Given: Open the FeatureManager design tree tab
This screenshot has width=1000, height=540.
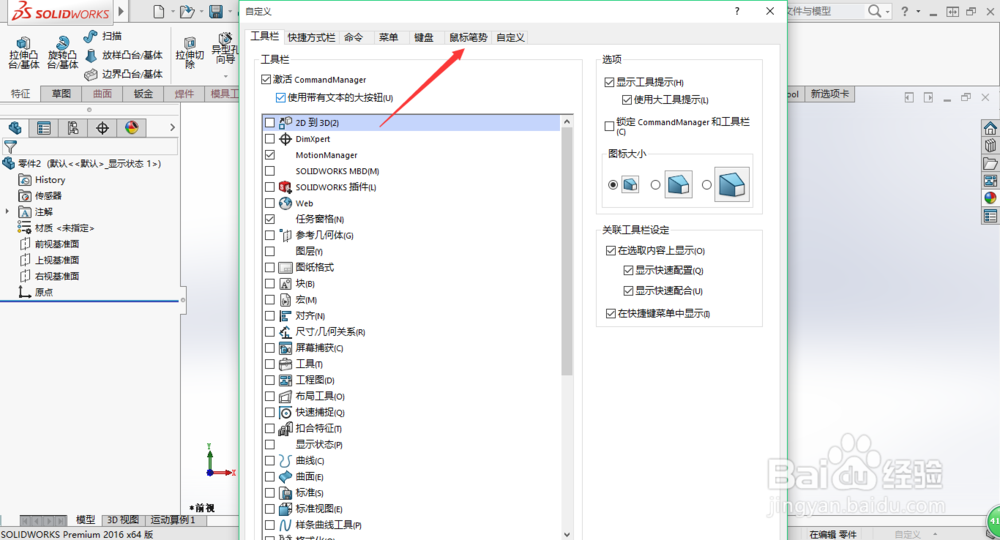Looking at the screenshot, I should (x=15, y=128).
